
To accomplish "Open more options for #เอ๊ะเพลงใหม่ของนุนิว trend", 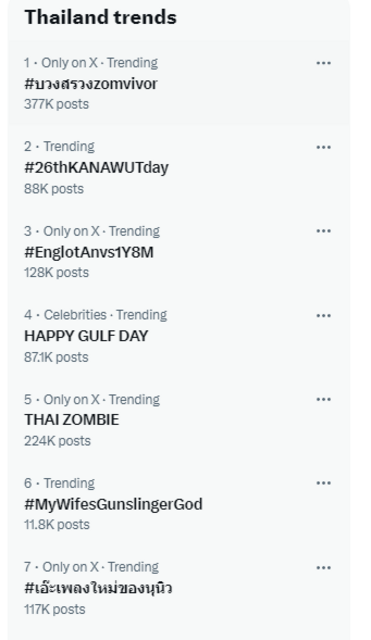I will [x=323, y=568].
